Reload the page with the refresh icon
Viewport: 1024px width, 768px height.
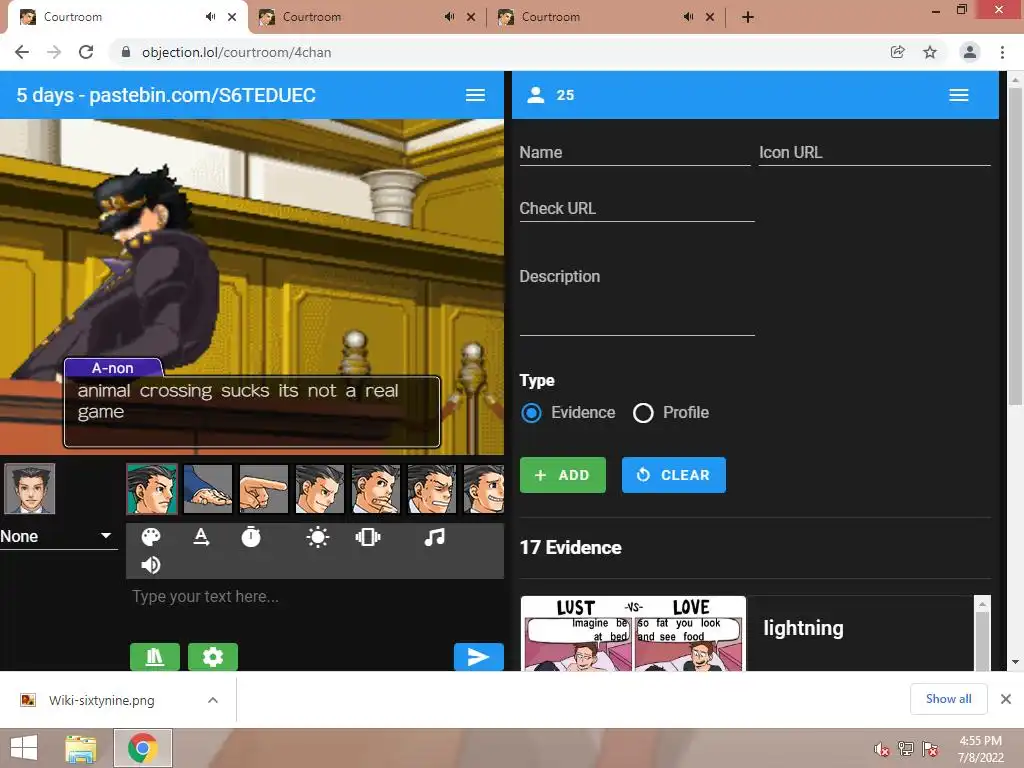coord(86,52)
